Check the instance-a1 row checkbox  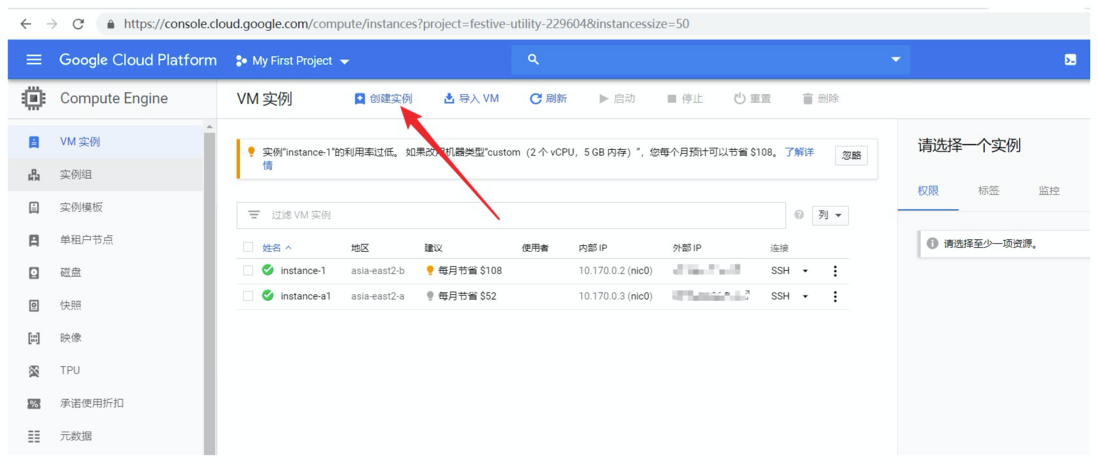[248, 296]
